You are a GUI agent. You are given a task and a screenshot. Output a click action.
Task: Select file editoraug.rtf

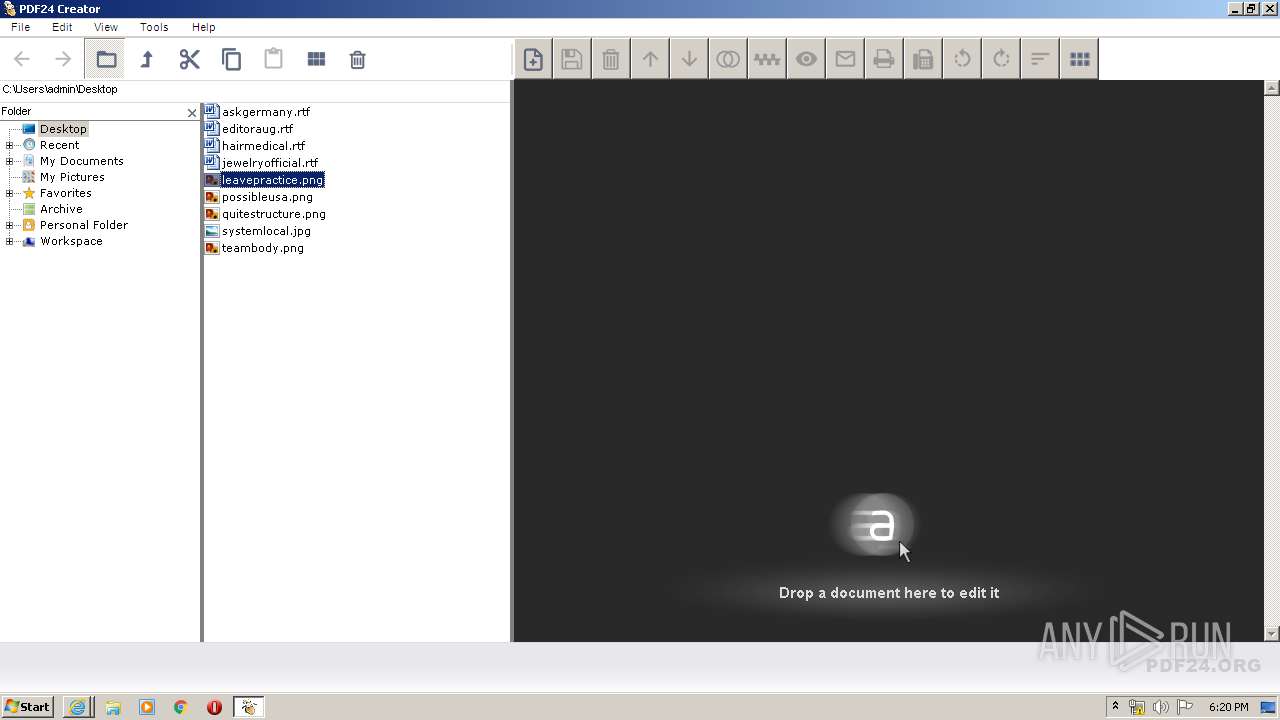pos(258,129)
